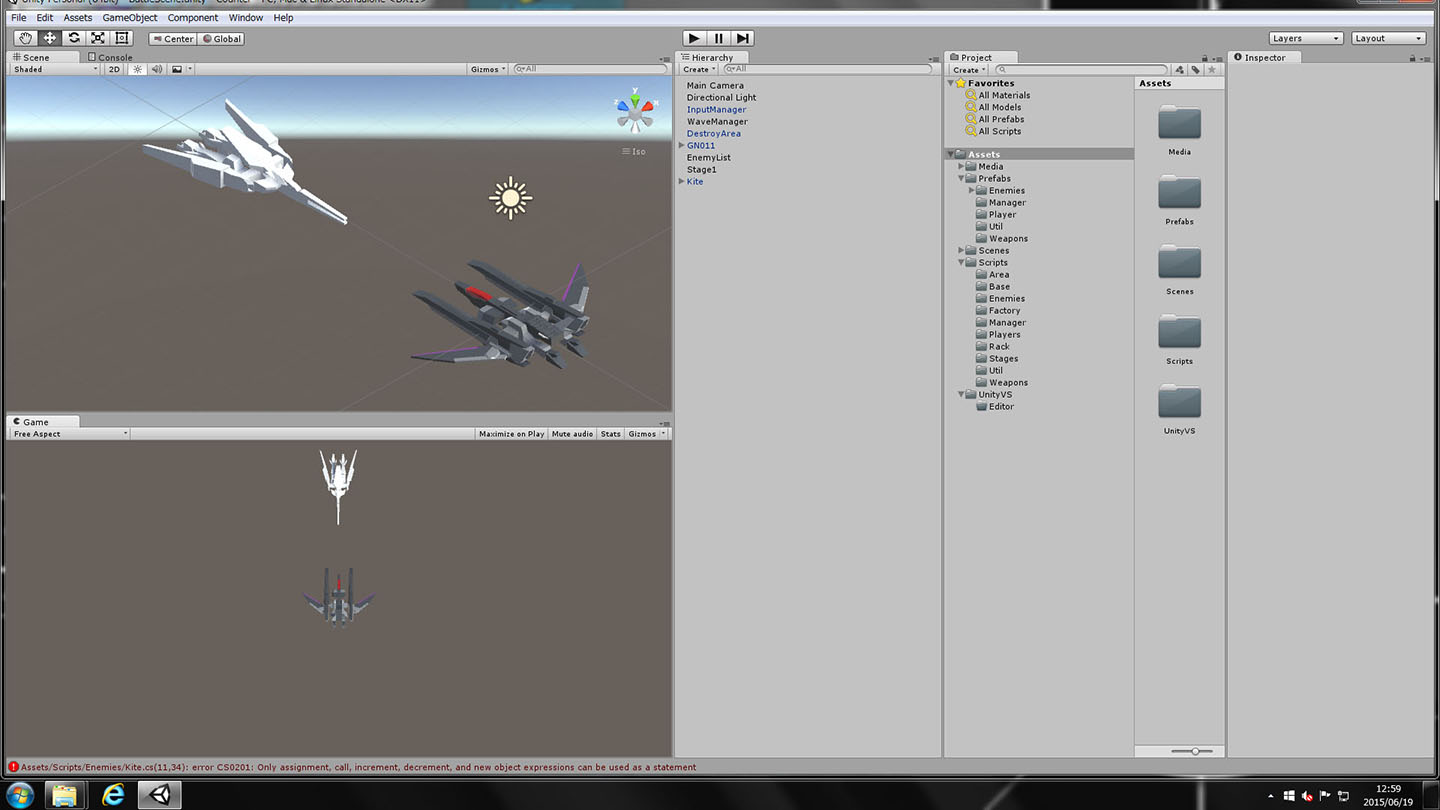
Task: Toggle the Center pivot button
Action: (173, 39)
